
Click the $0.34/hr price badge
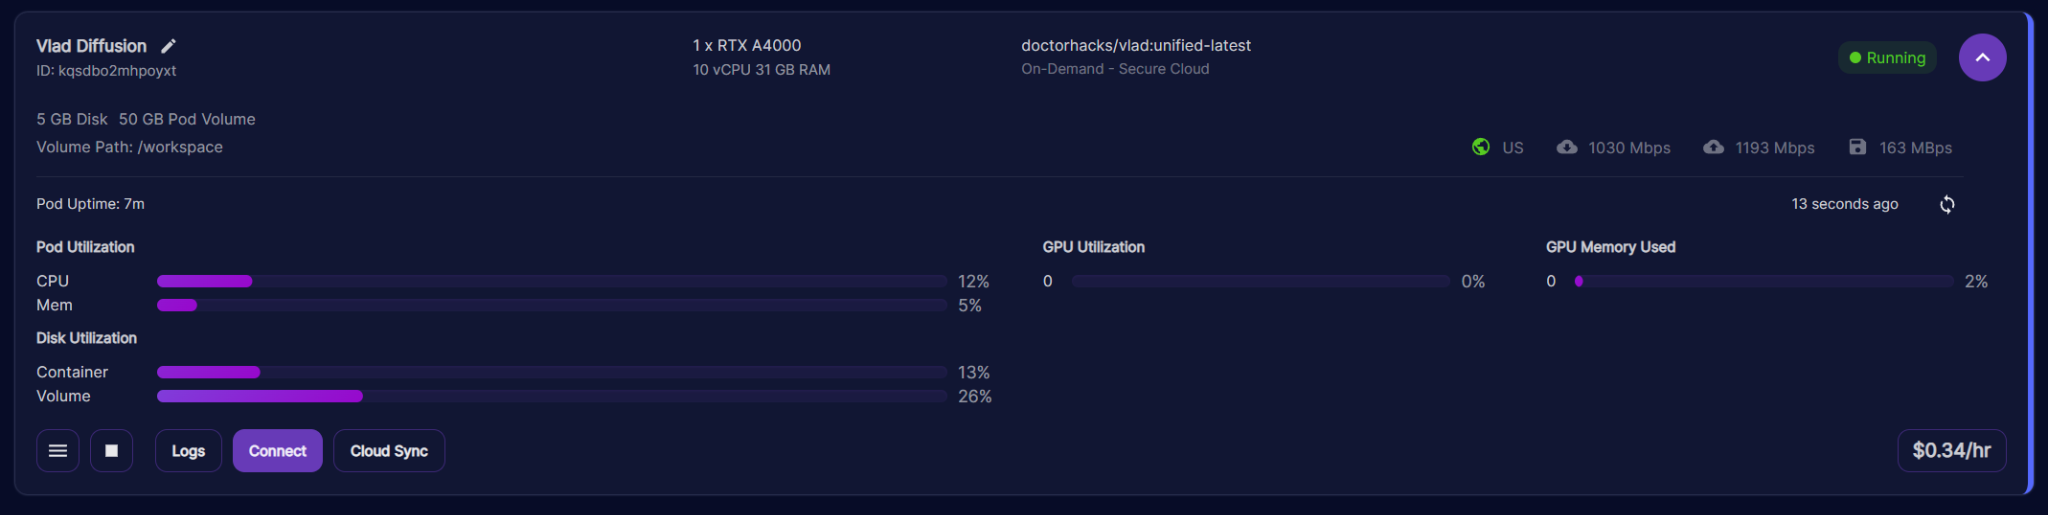pos(1951,451)
